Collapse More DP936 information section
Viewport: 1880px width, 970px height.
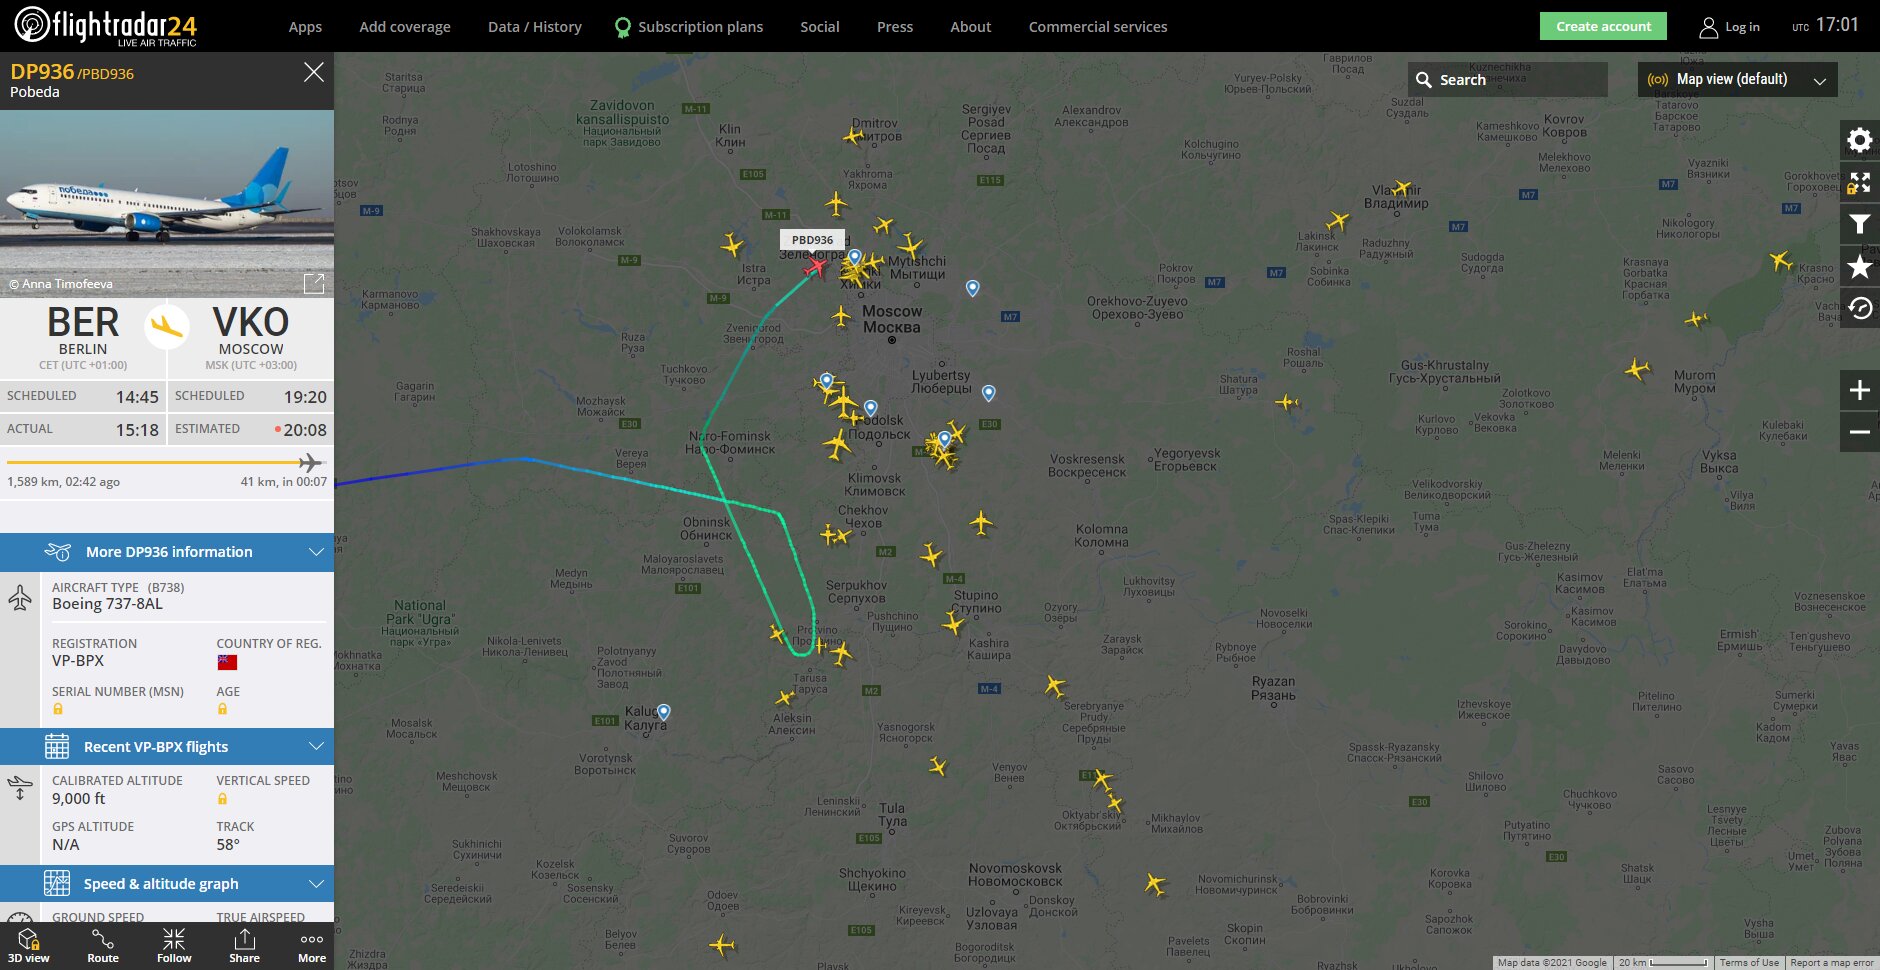(167, 552)
